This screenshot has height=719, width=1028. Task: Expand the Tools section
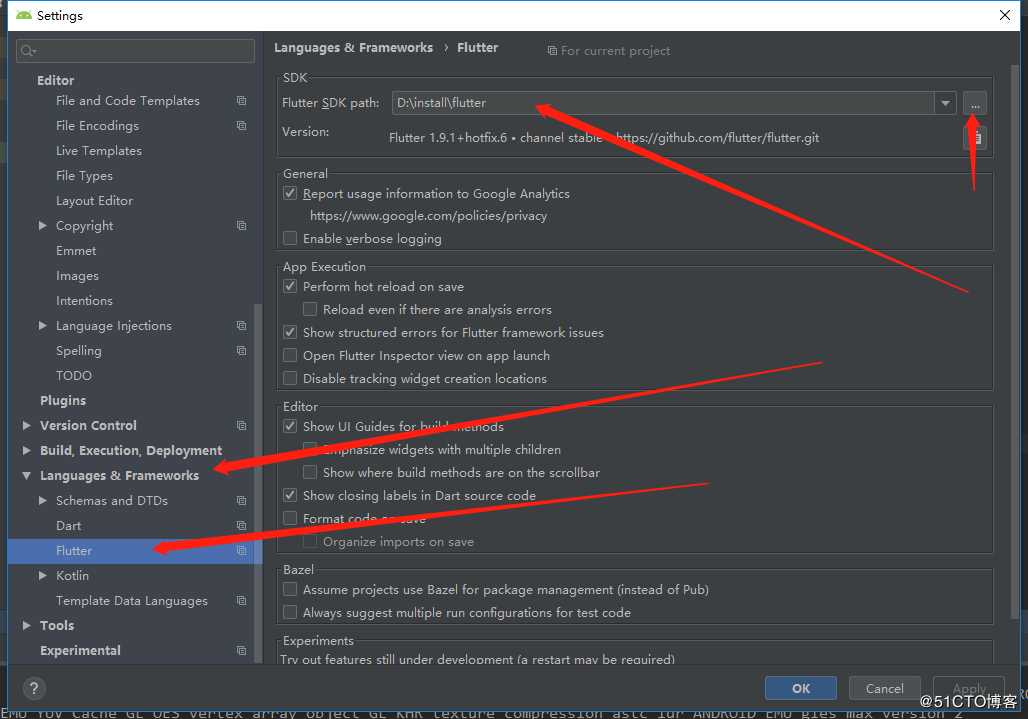(x=27, y=625)
